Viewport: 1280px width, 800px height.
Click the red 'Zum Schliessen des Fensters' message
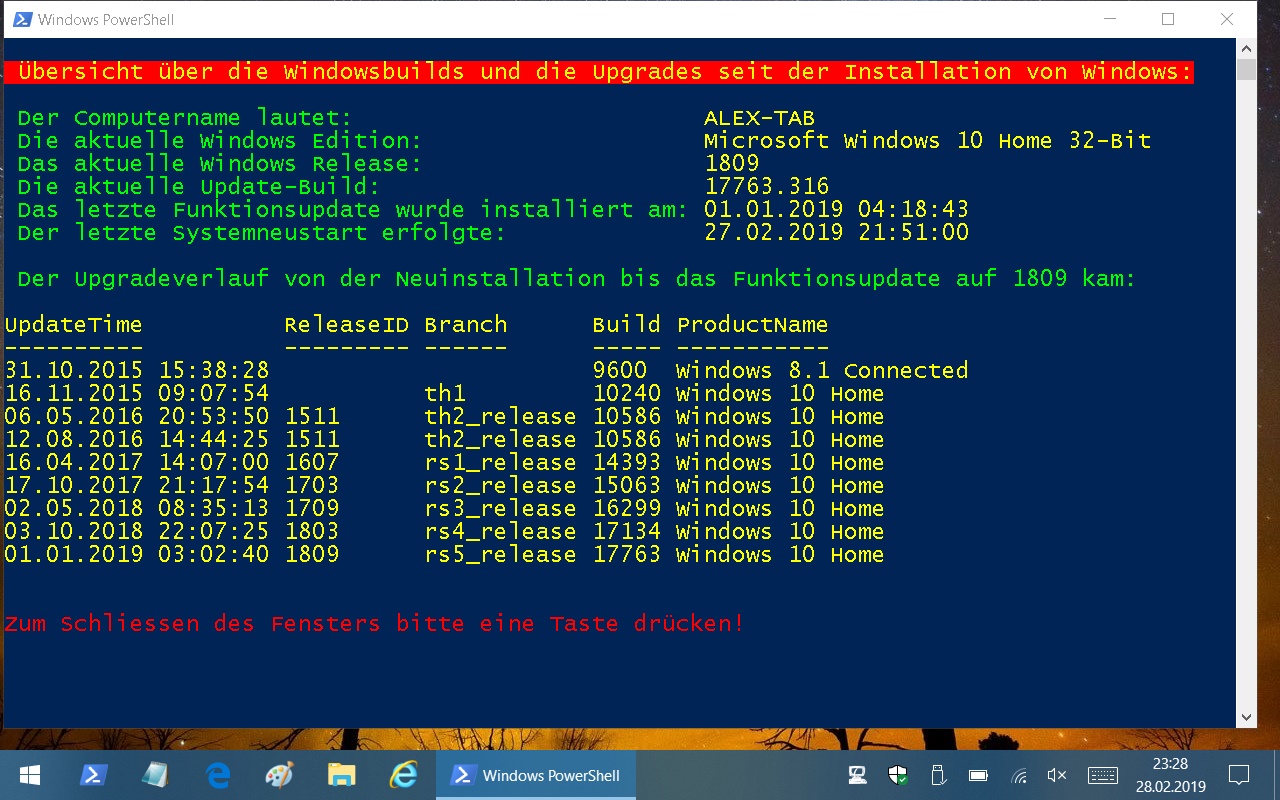pos(374,624)
